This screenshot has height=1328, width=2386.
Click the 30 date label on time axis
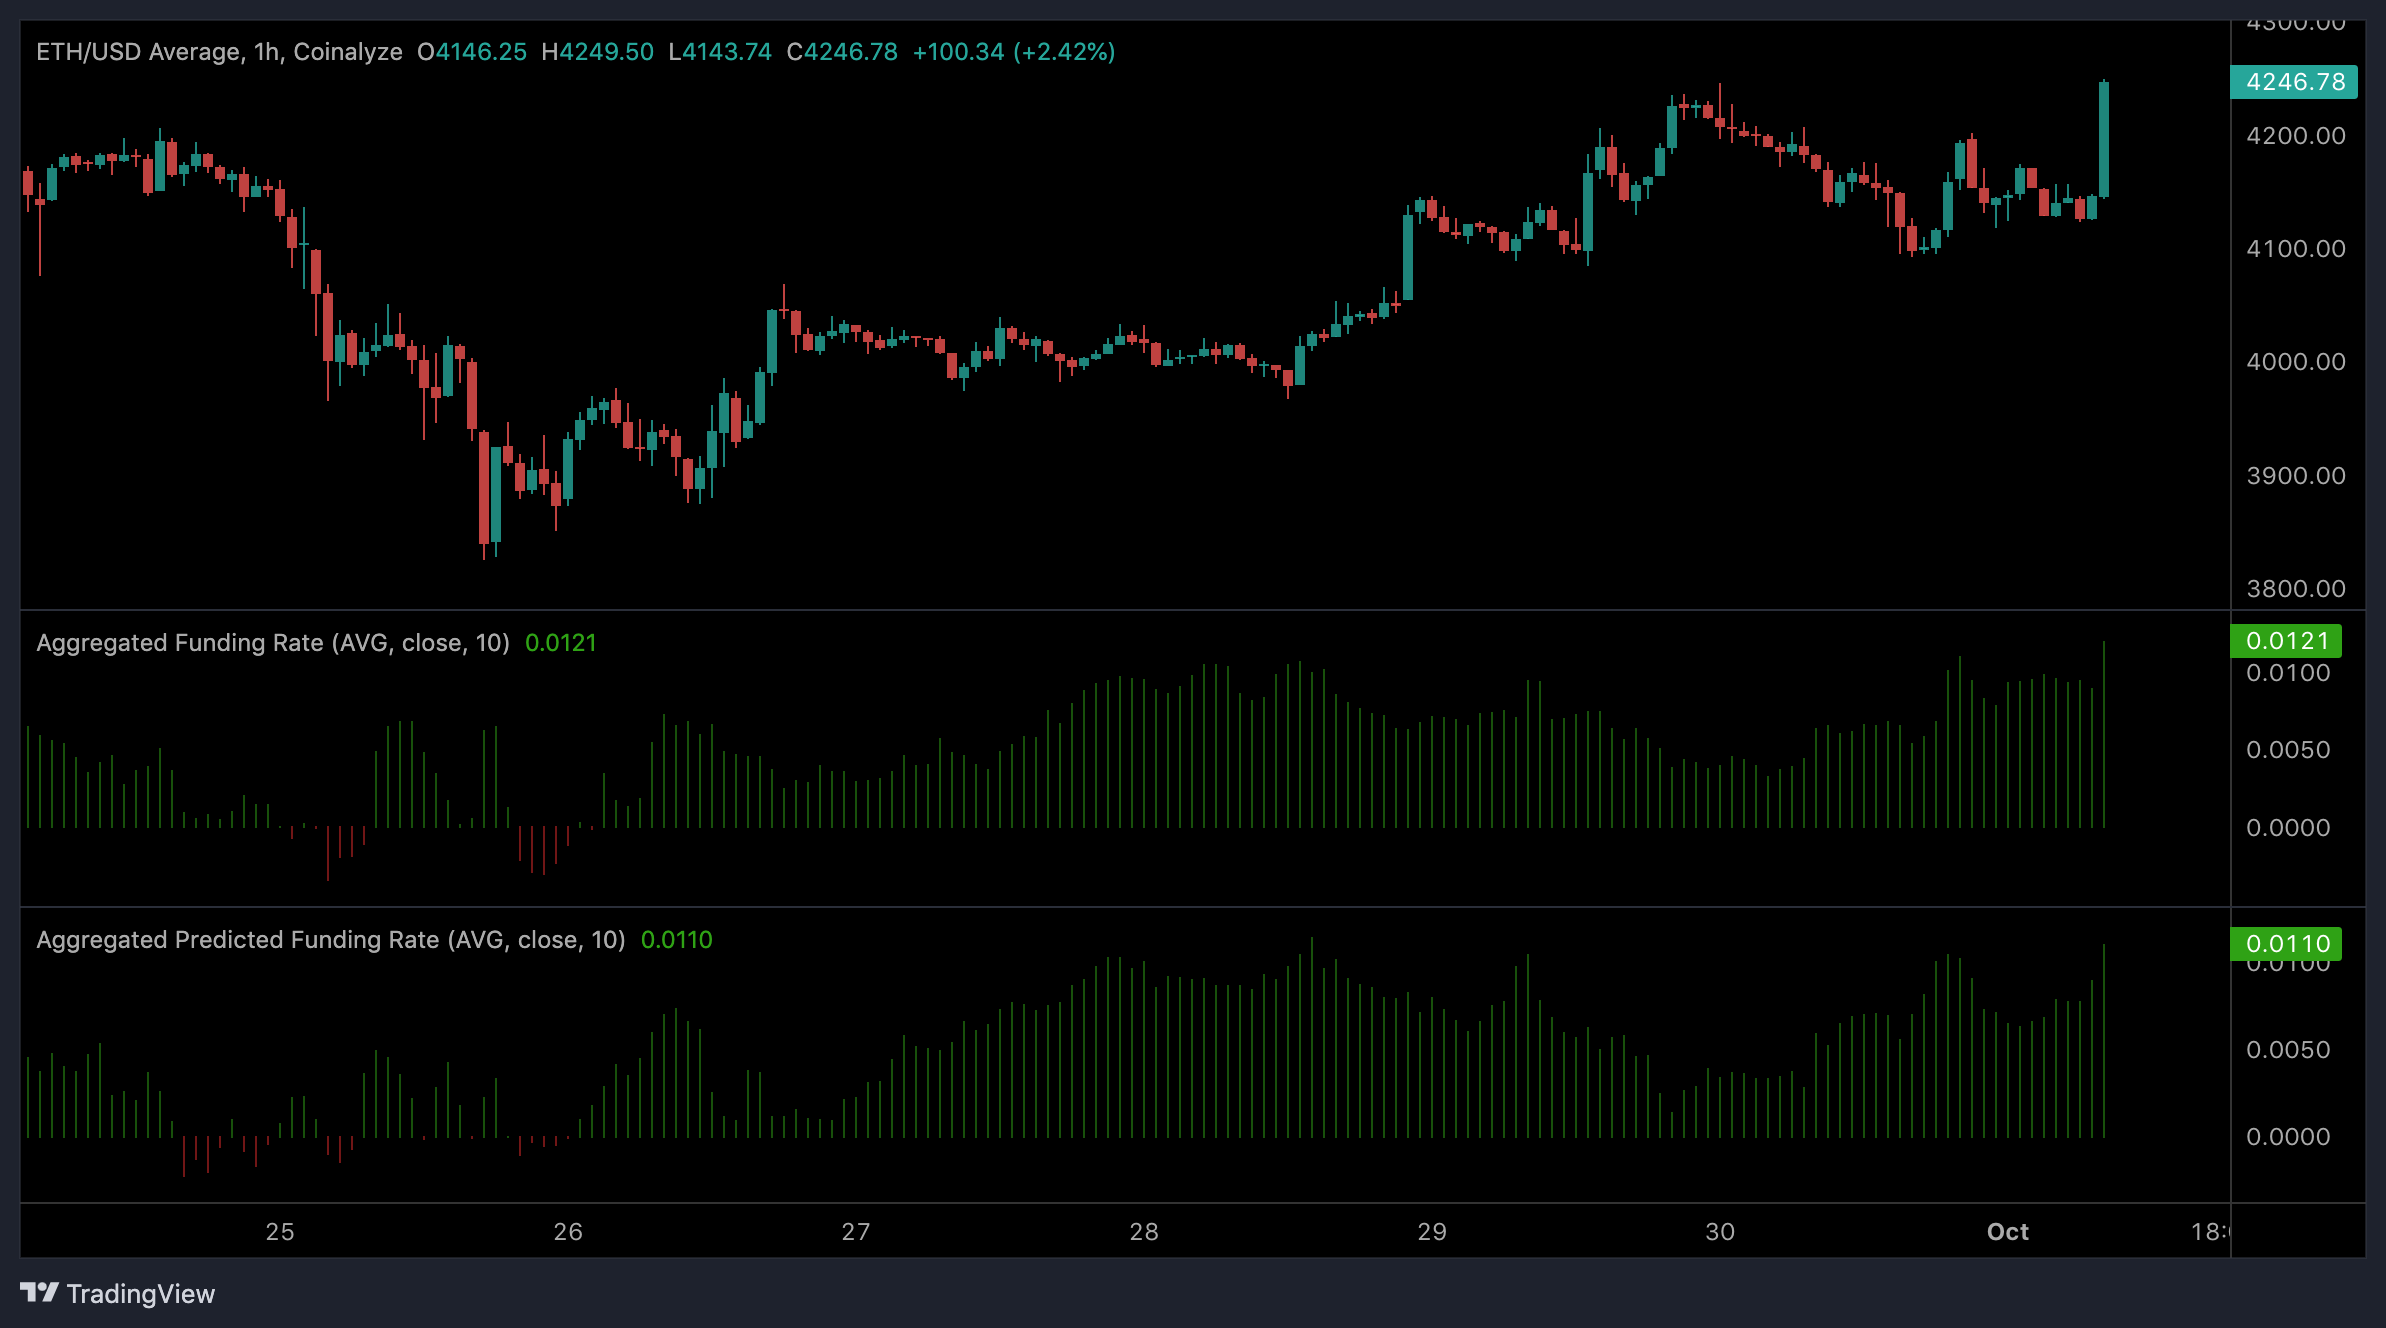point(1720,1232)
